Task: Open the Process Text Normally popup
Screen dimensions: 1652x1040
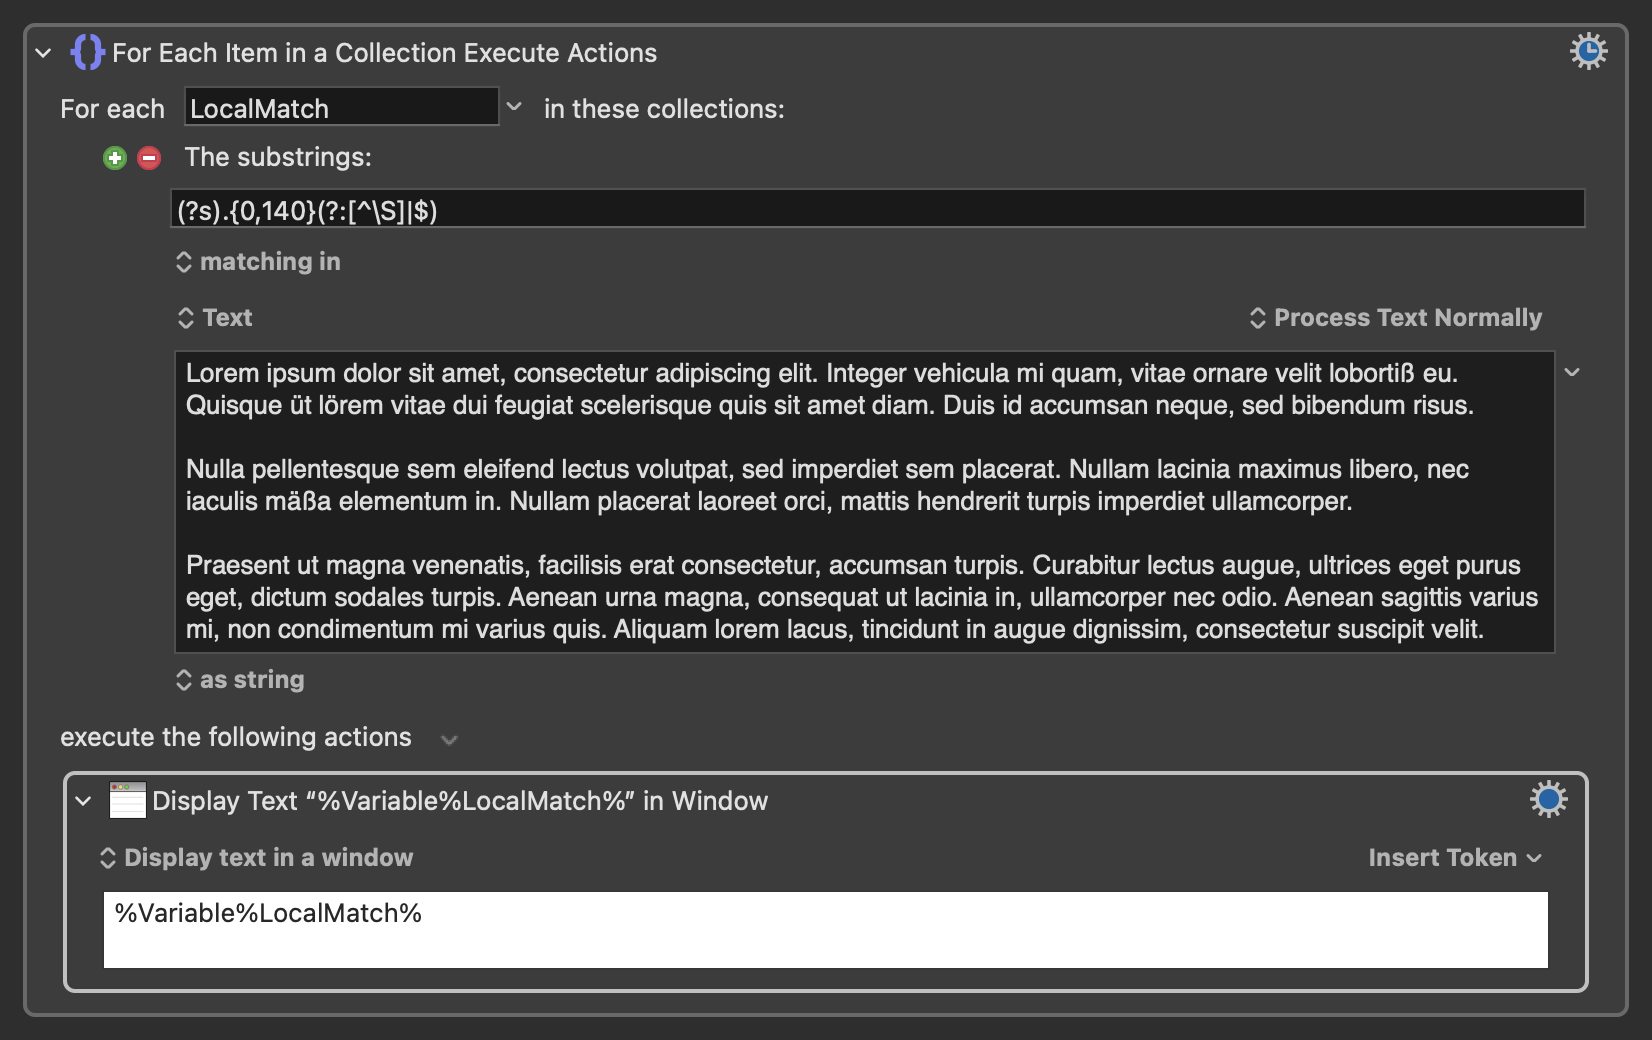Action: [x=1396, y=318]
